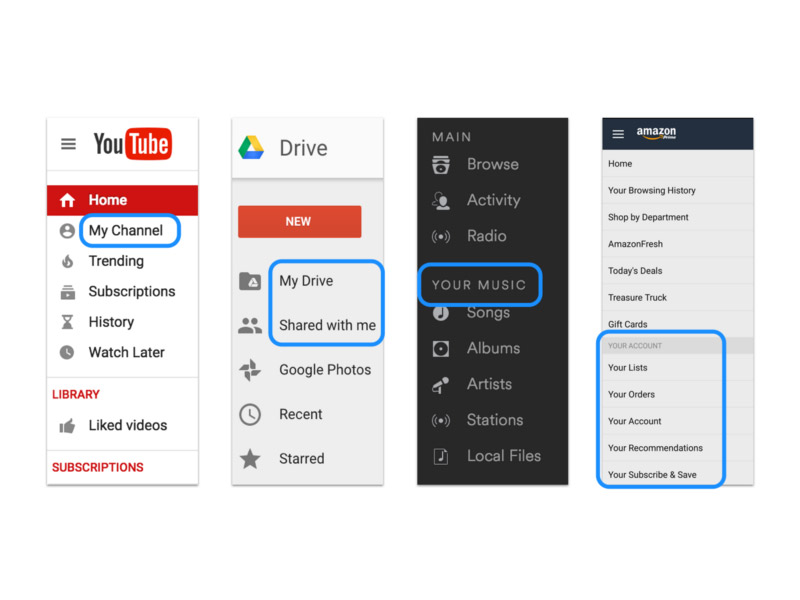
Task: Click the Google Drive logo icon
Action: (x=250, y=148)
